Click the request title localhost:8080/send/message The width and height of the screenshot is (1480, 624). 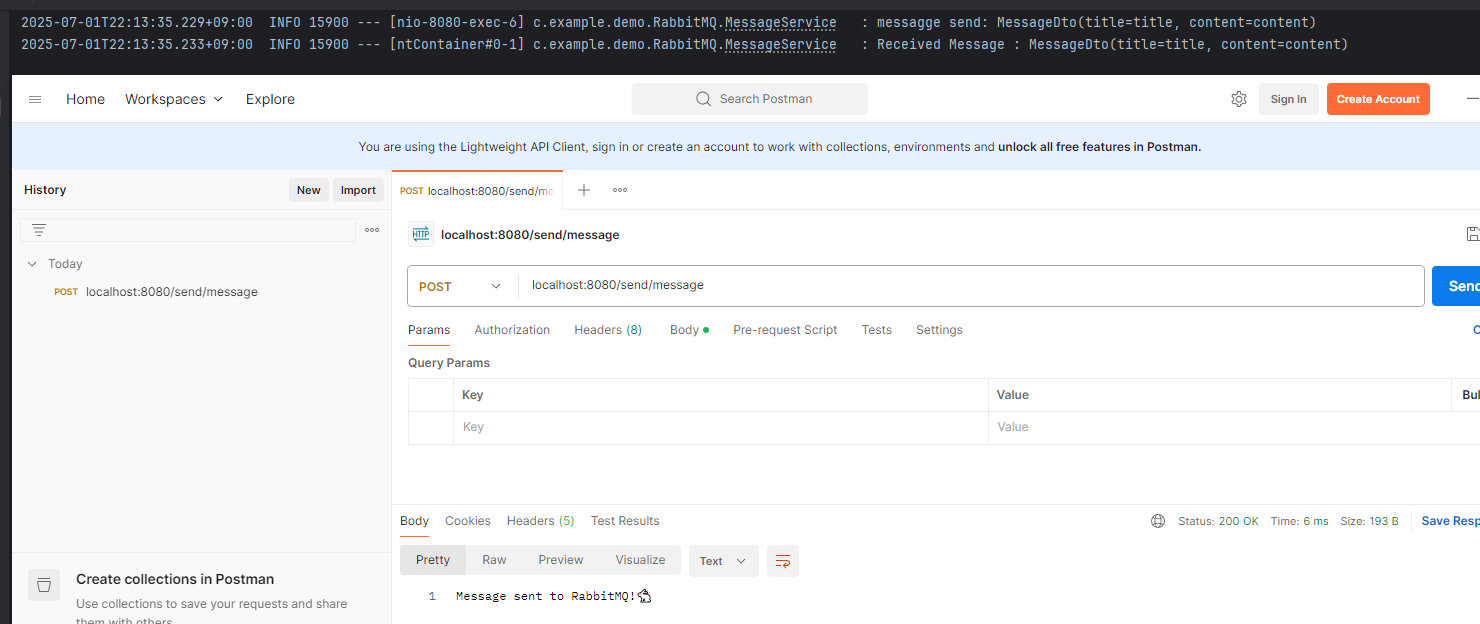(x=530, y=235)
